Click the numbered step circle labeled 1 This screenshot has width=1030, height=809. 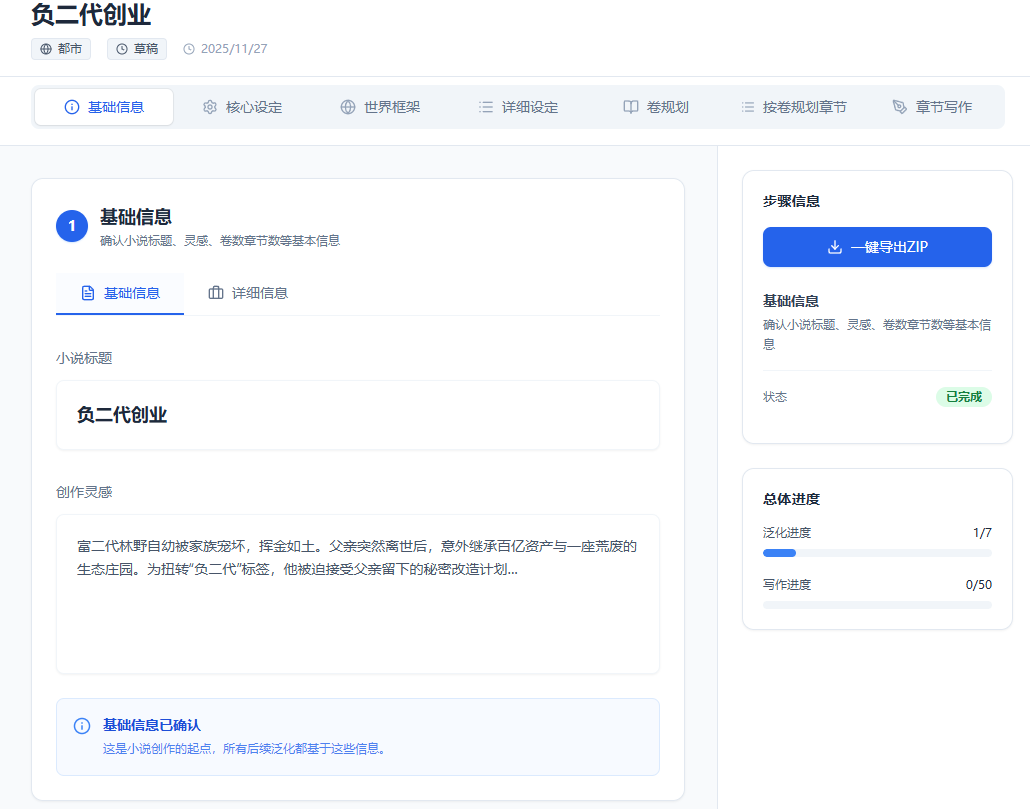[x=71, y=225]
